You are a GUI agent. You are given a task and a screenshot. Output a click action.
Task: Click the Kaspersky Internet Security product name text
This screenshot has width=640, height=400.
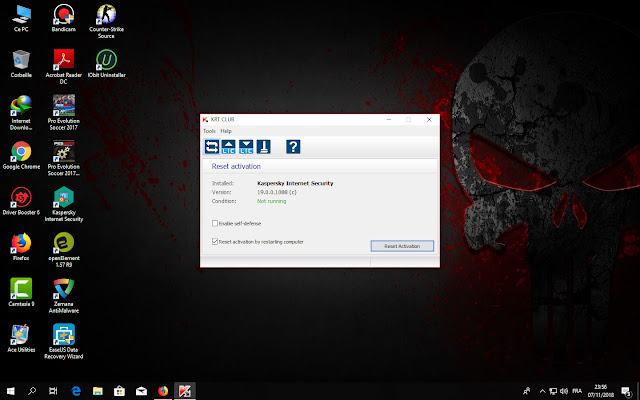[x=295, y=183]
